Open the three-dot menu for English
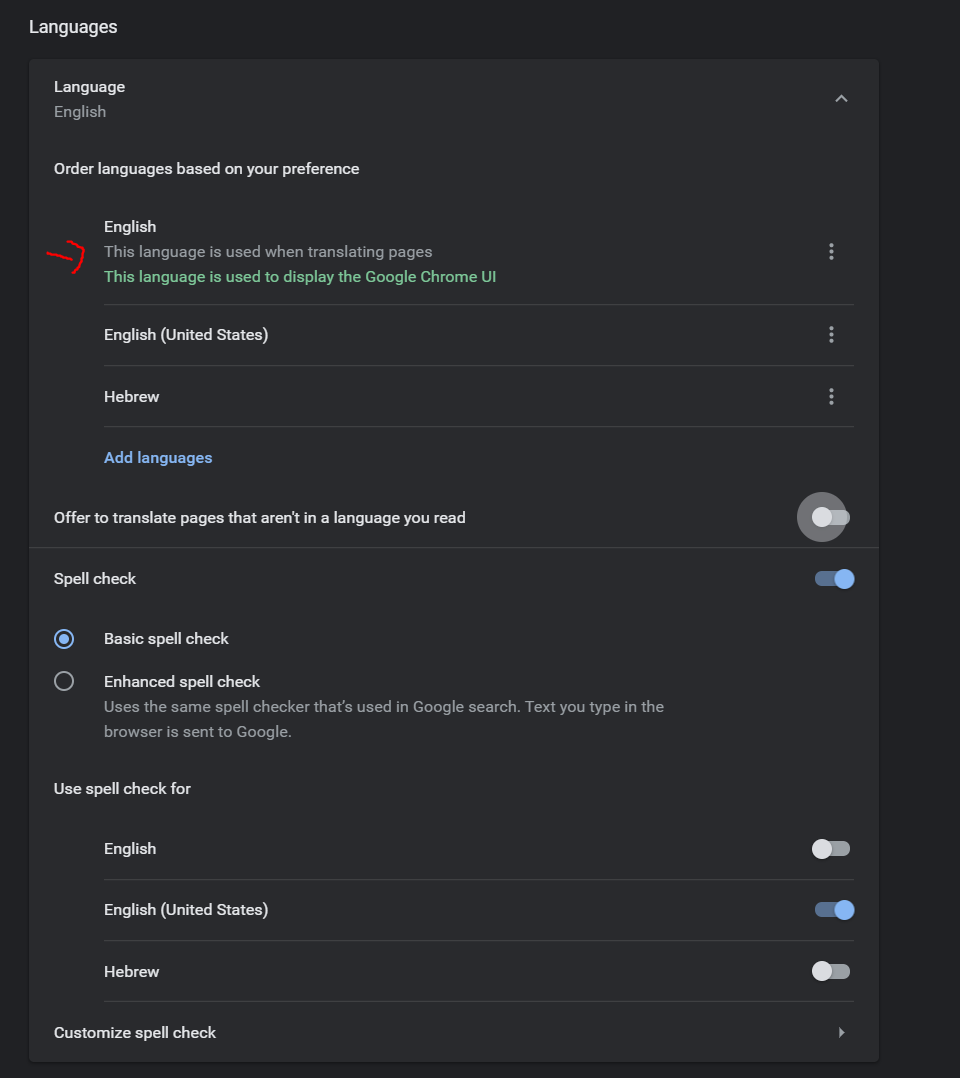The height and width of the screenshot is (1078, 960). click(831, 252)
